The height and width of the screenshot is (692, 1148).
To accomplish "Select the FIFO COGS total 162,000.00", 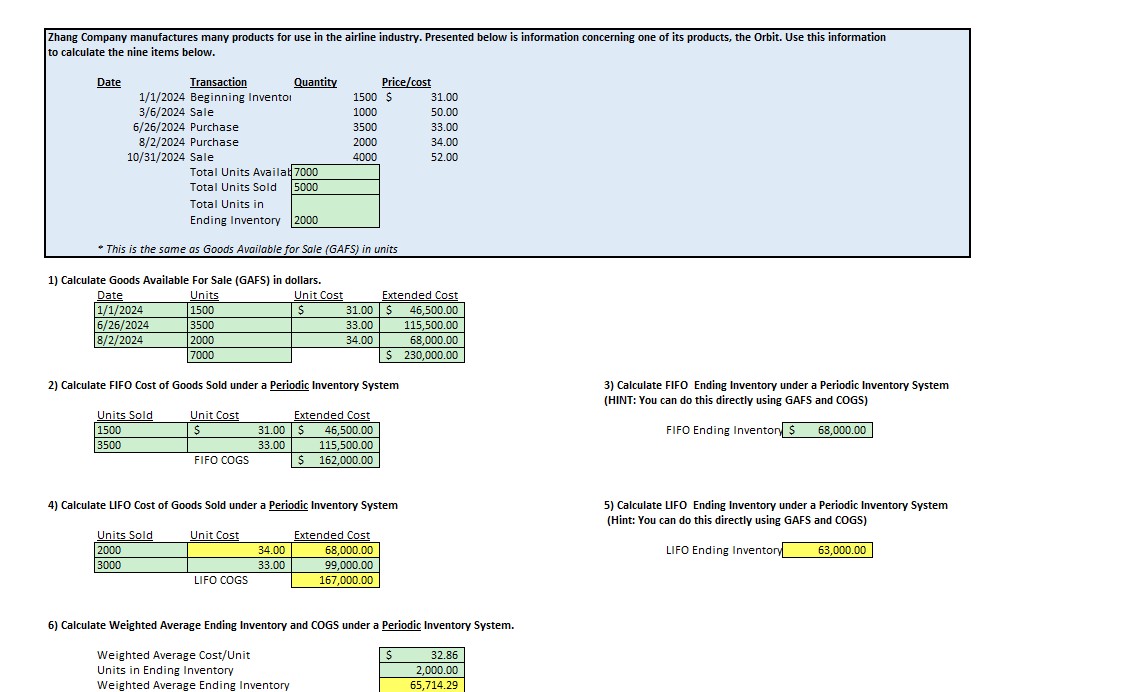I will point(335,460).
